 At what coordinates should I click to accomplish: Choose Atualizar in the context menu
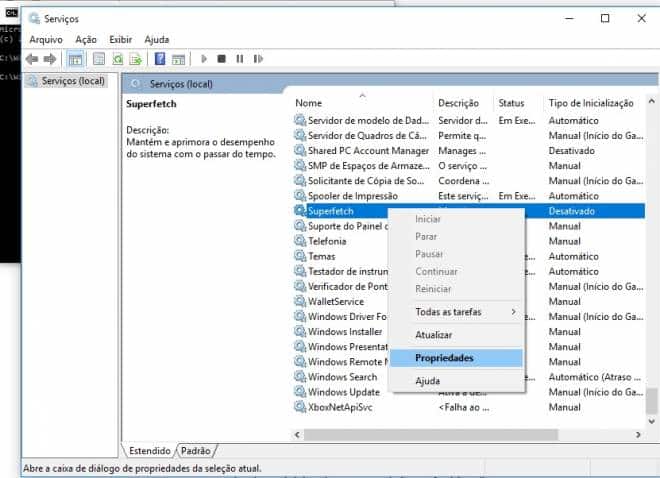pos(456,335)
